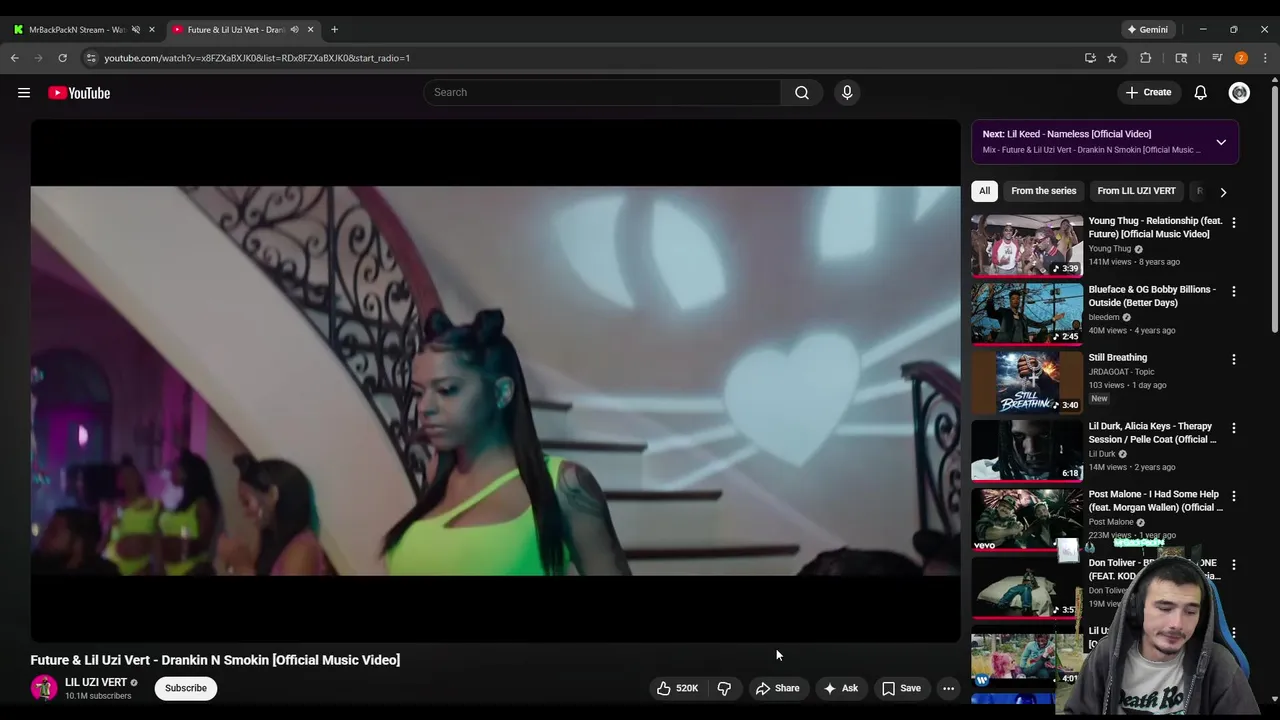Image resolution: width=1280 pixels, height=720 pixels.
Task: Show more filter chips with right arrow
Action: point(1223,192)
